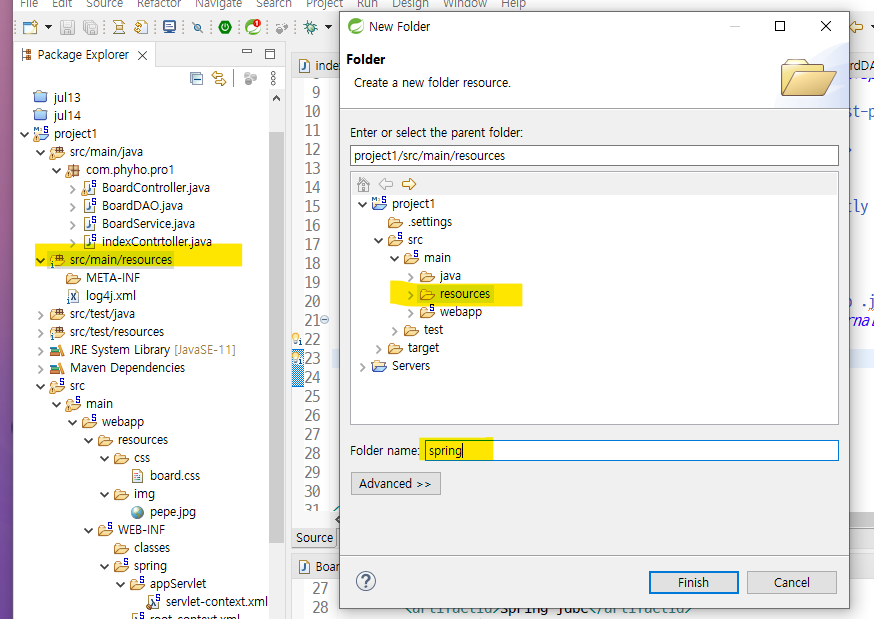Viewport: 874px width, 619px height.
Task: Click Collapse All in Package Explorer
Action: [x=196, y=79]
